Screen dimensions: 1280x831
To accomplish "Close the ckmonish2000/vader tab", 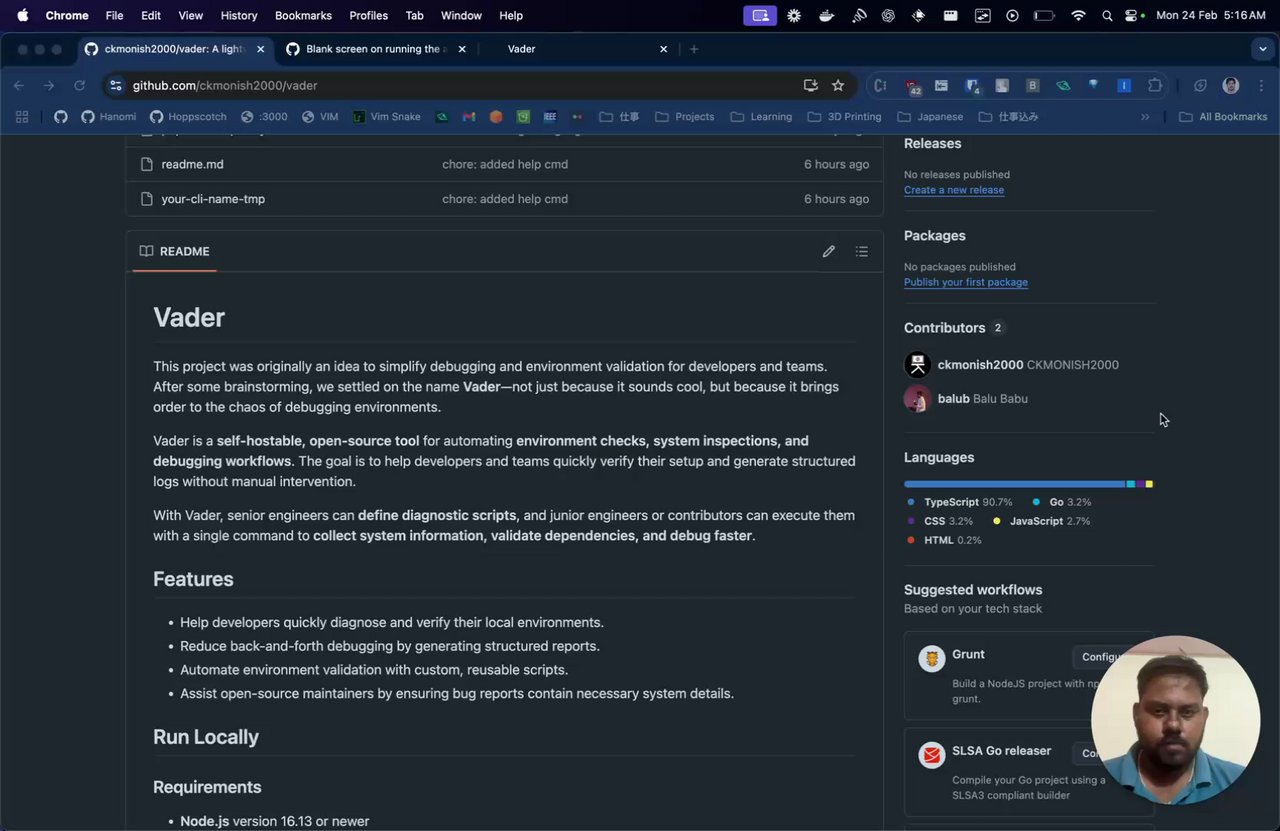I will click(x=261, y=49).
